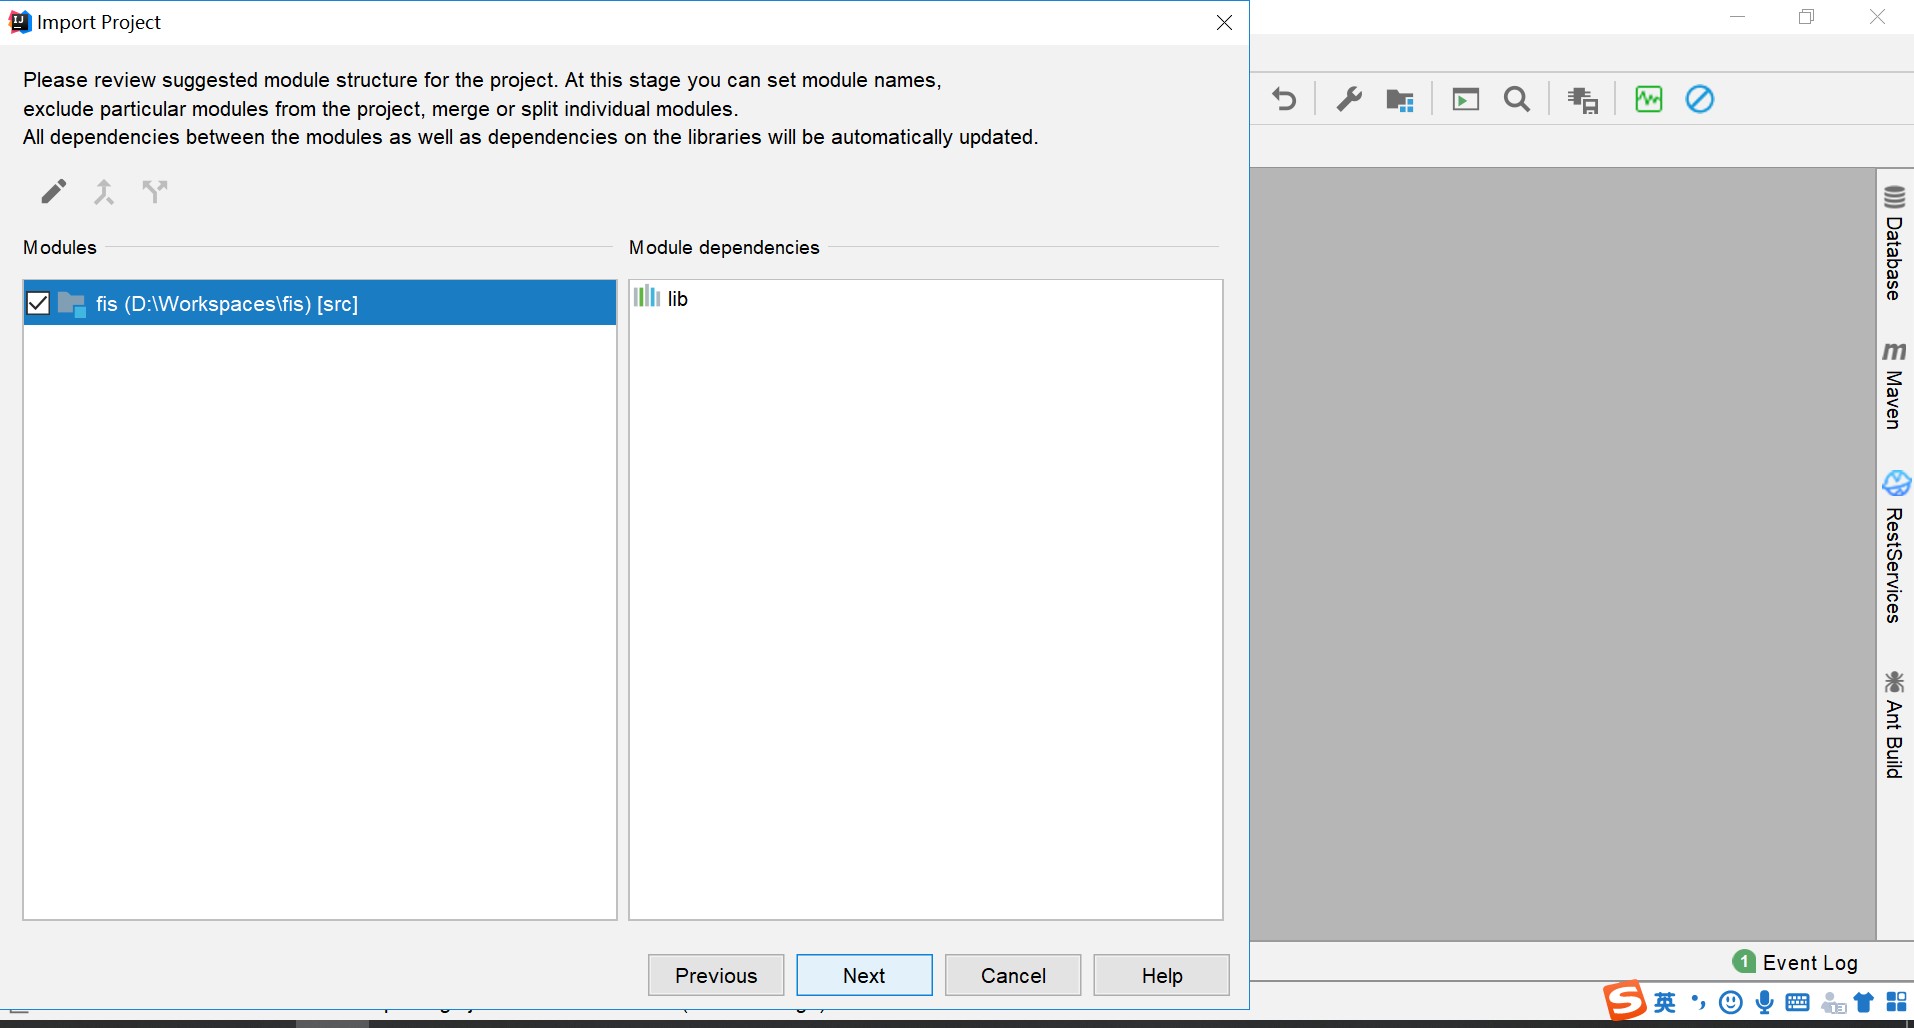This screenshot has width=1914, height=1028.
Task: Cancel the Import Project wizard
Action: [1013, 975]
